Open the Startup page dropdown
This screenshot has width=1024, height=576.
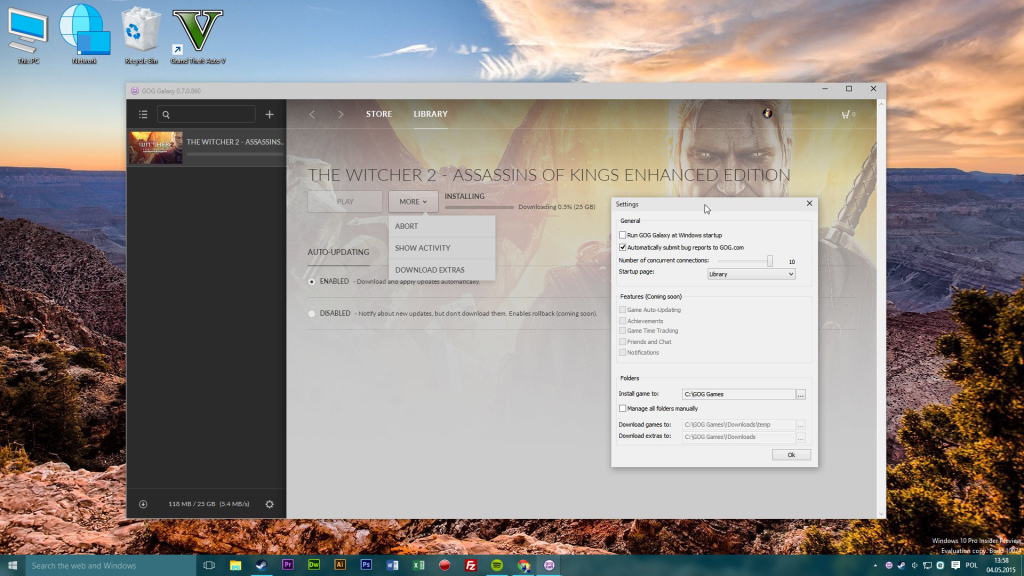point(751,273)
